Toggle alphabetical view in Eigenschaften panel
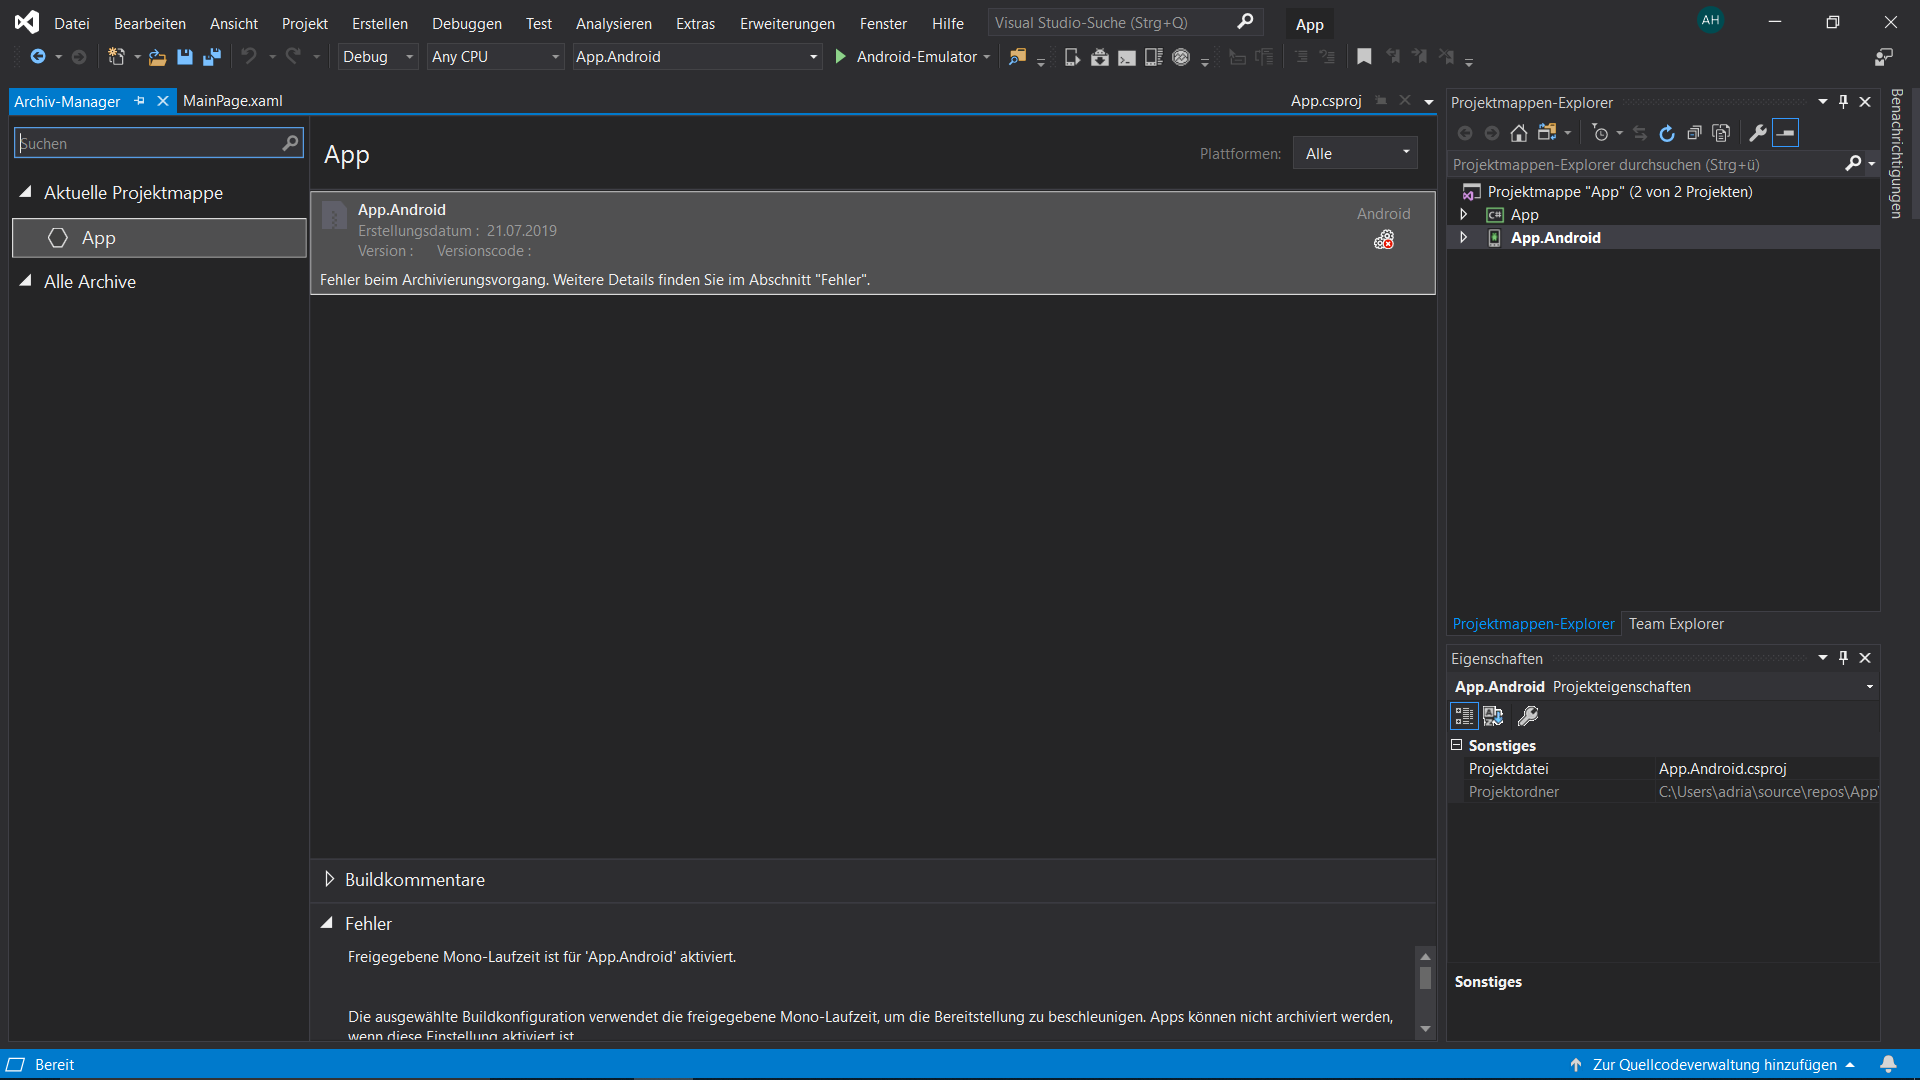The image size is (1920, 1080). (1493, 716)
